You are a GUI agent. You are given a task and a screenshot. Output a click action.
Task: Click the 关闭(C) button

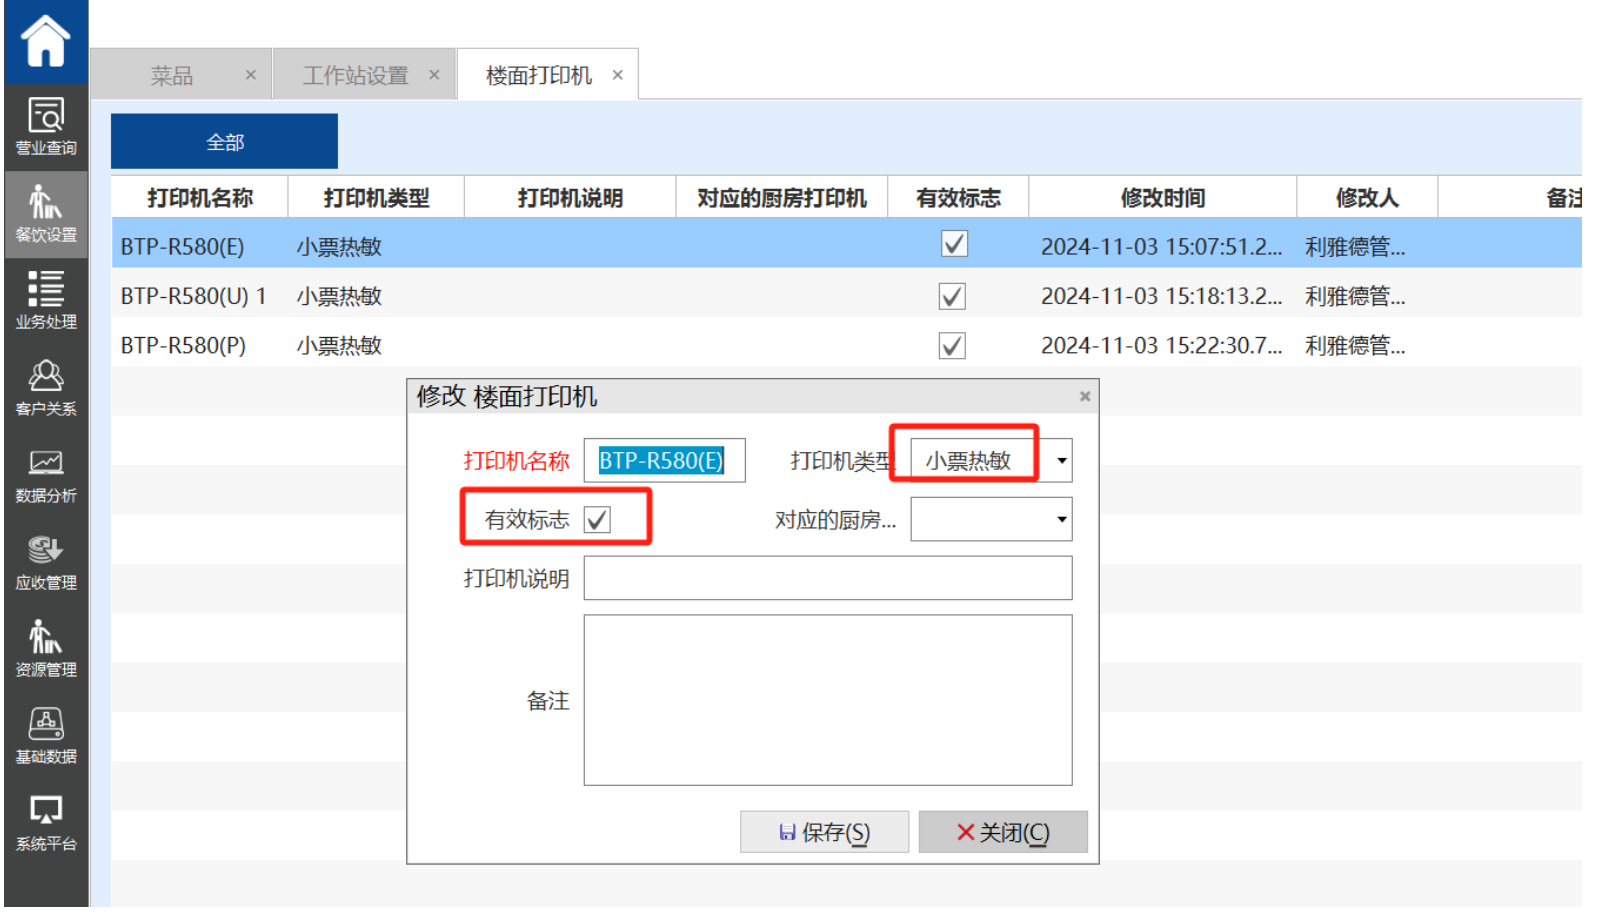coord(1003,832)
